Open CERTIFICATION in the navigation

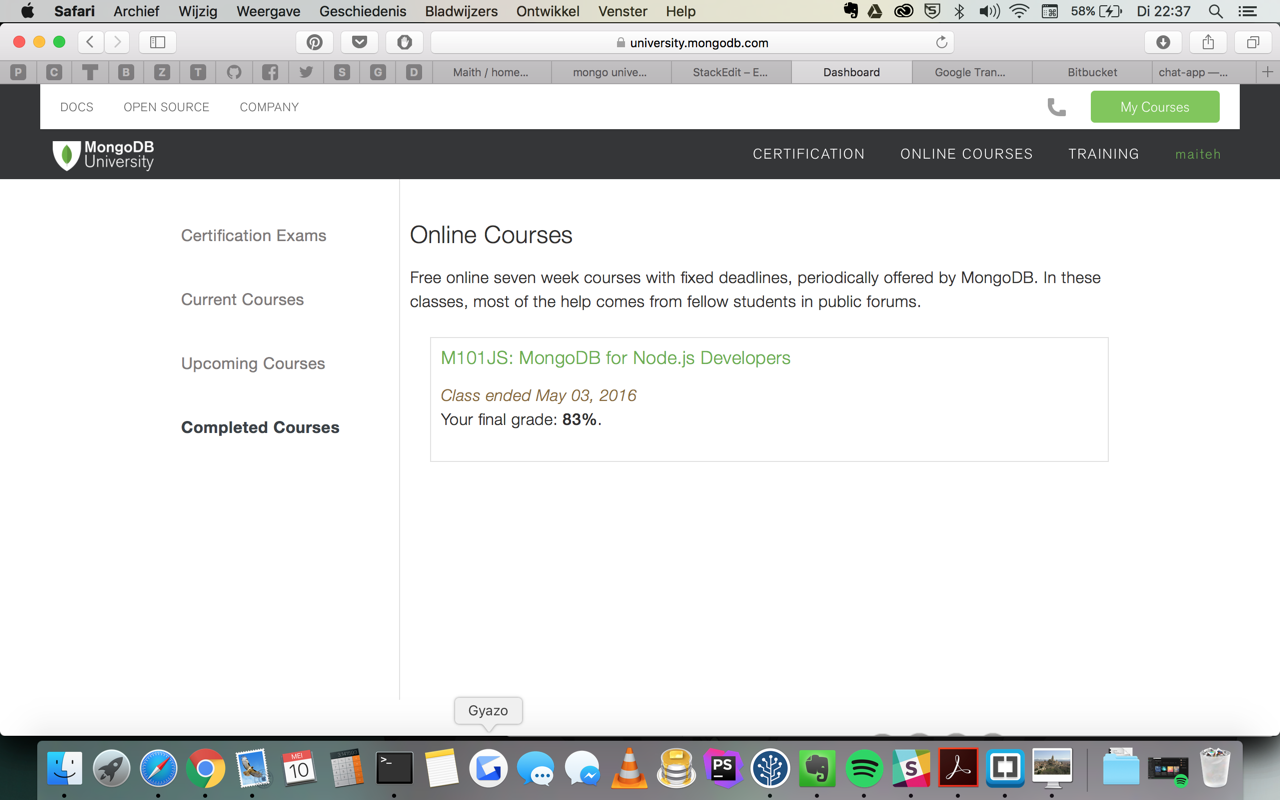pos(809,154)
